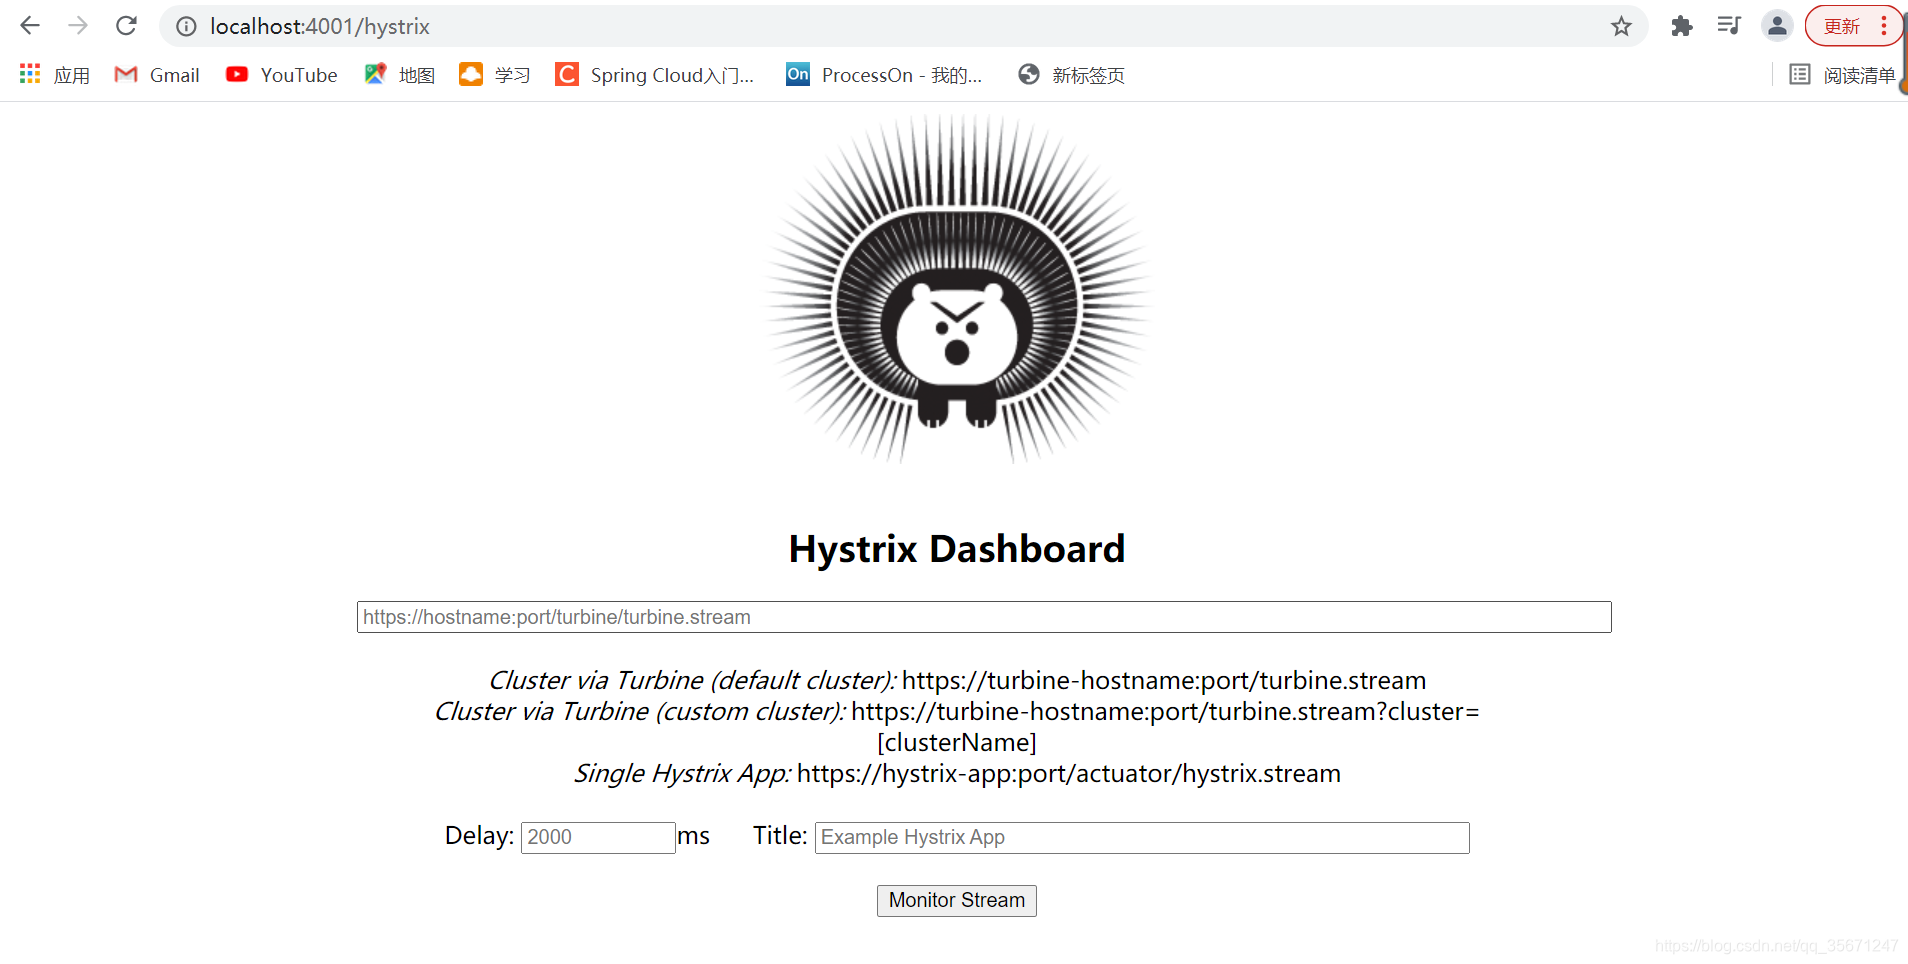
Task: Open the extensions puzzle icon
Action: pyautogui.click(x=1681, y=27)
